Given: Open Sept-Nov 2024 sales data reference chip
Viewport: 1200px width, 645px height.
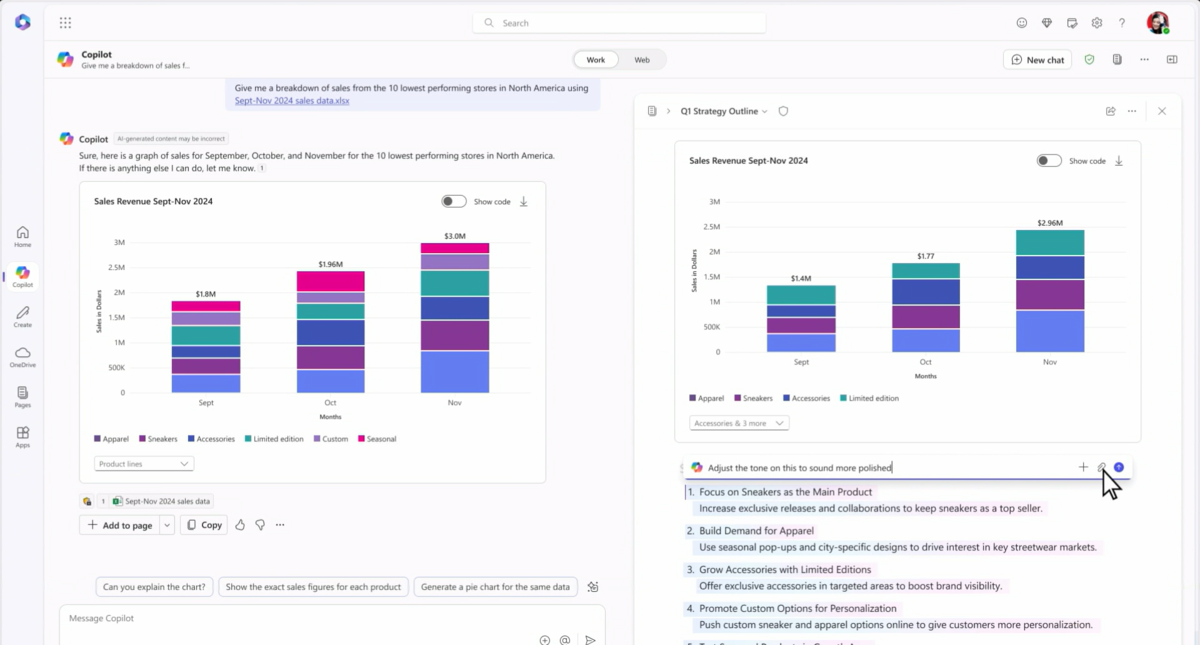Looking at the screenshot, I should 161,501.
